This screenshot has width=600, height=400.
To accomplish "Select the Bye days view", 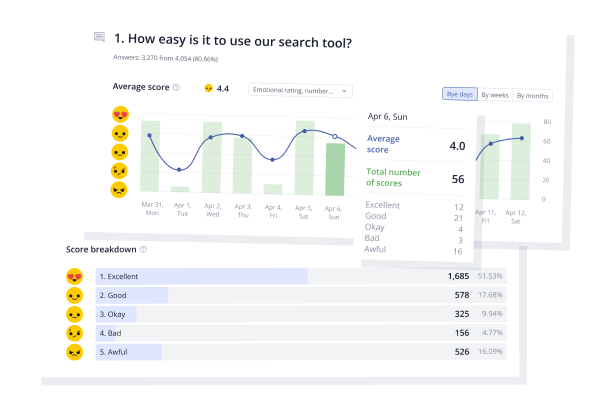I will click(459, 95).
